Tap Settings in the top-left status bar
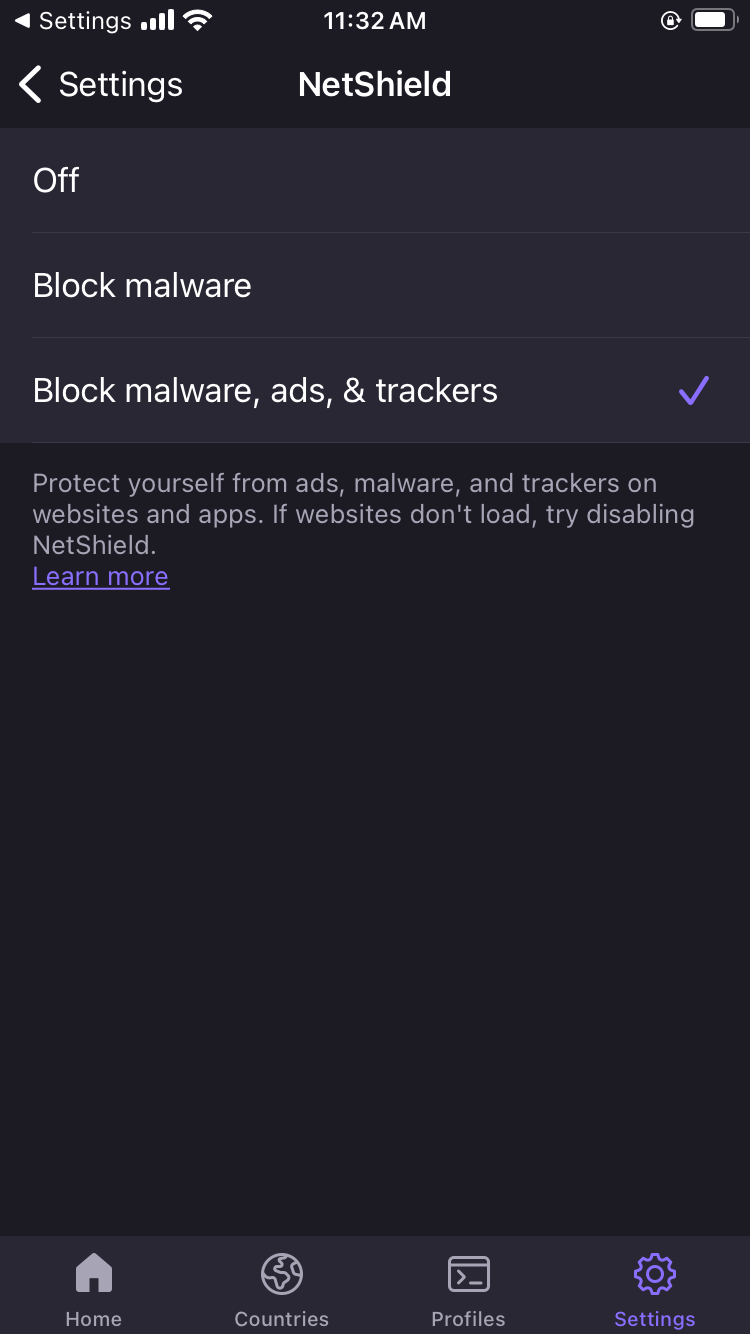 click(70, 20)
